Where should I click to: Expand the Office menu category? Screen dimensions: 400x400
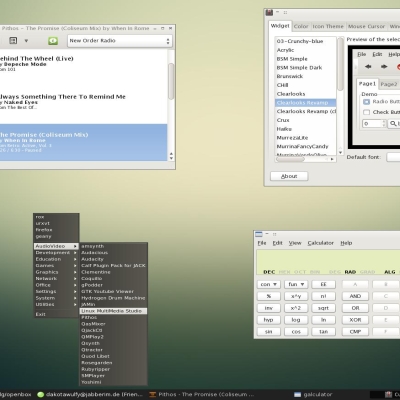coord(56,285)
